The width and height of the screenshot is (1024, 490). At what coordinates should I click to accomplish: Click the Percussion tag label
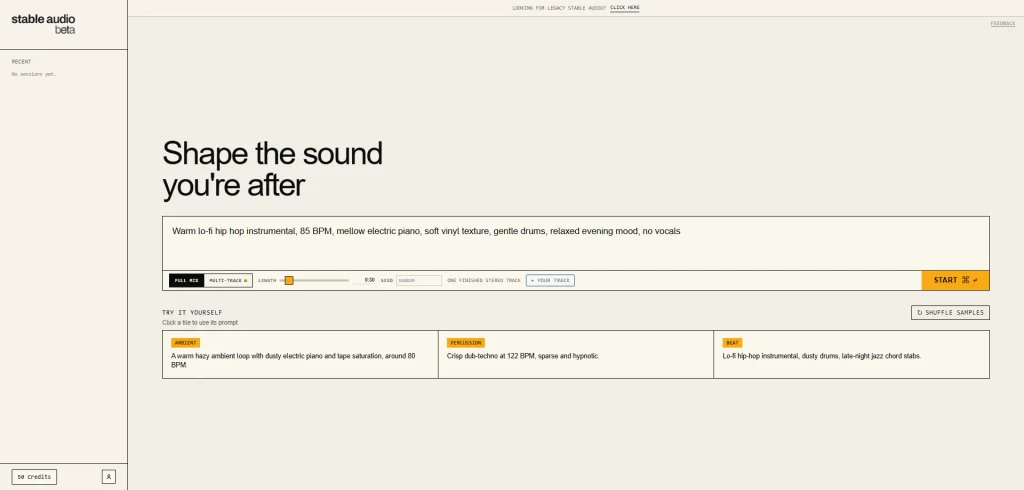coord(466,343)
